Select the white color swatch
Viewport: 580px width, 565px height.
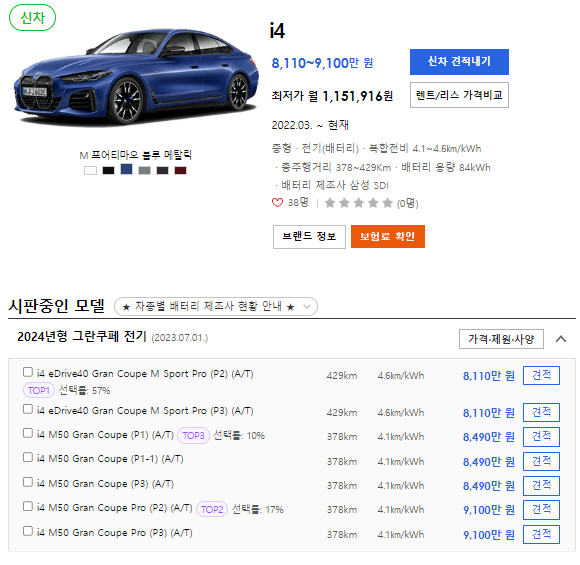[90, 170]
